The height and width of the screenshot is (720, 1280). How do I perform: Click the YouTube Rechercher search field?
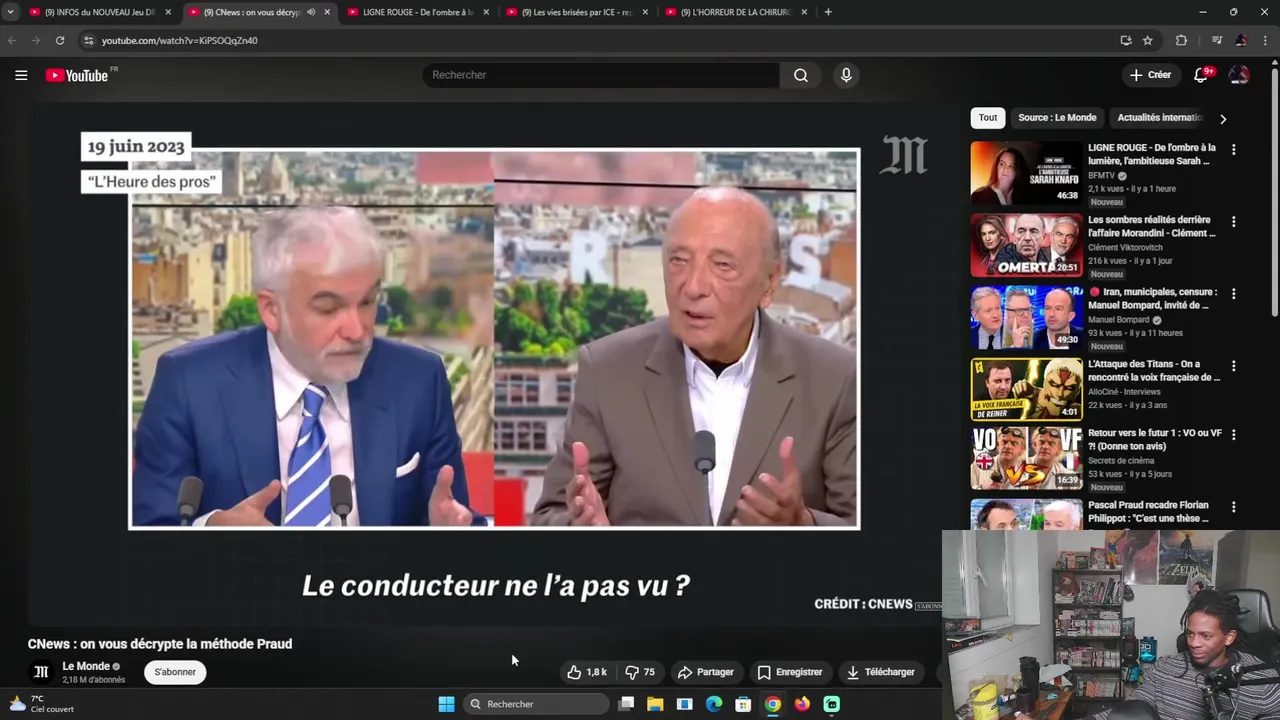[601, 75]
